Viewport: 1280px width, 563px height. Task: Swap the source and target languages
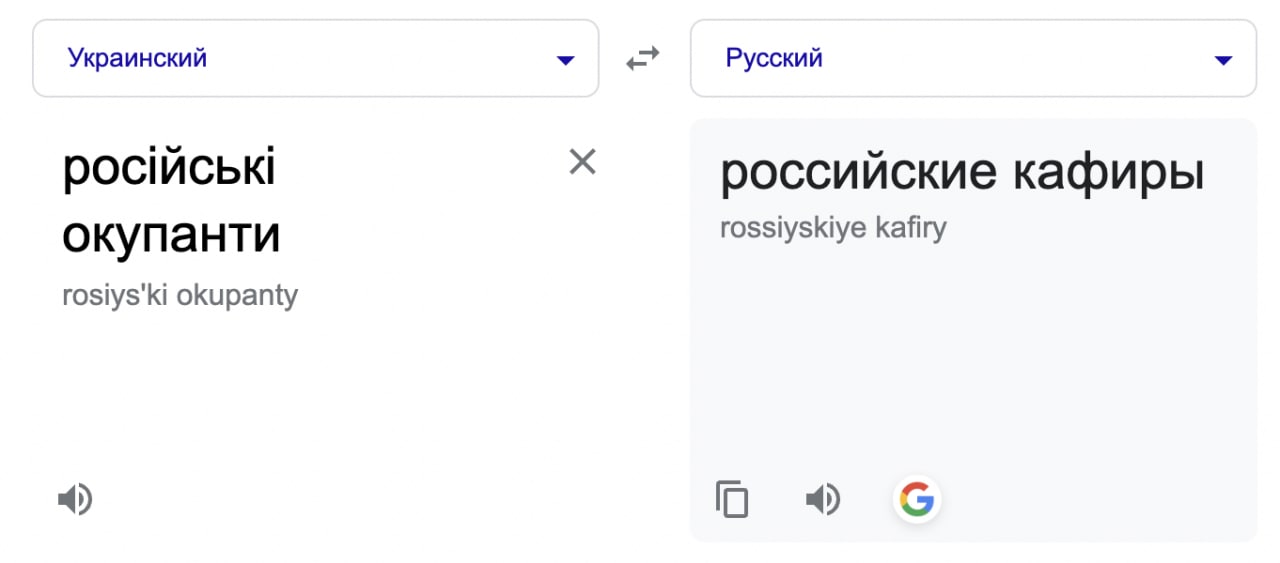pyautogui.click(x=643, y=60)
